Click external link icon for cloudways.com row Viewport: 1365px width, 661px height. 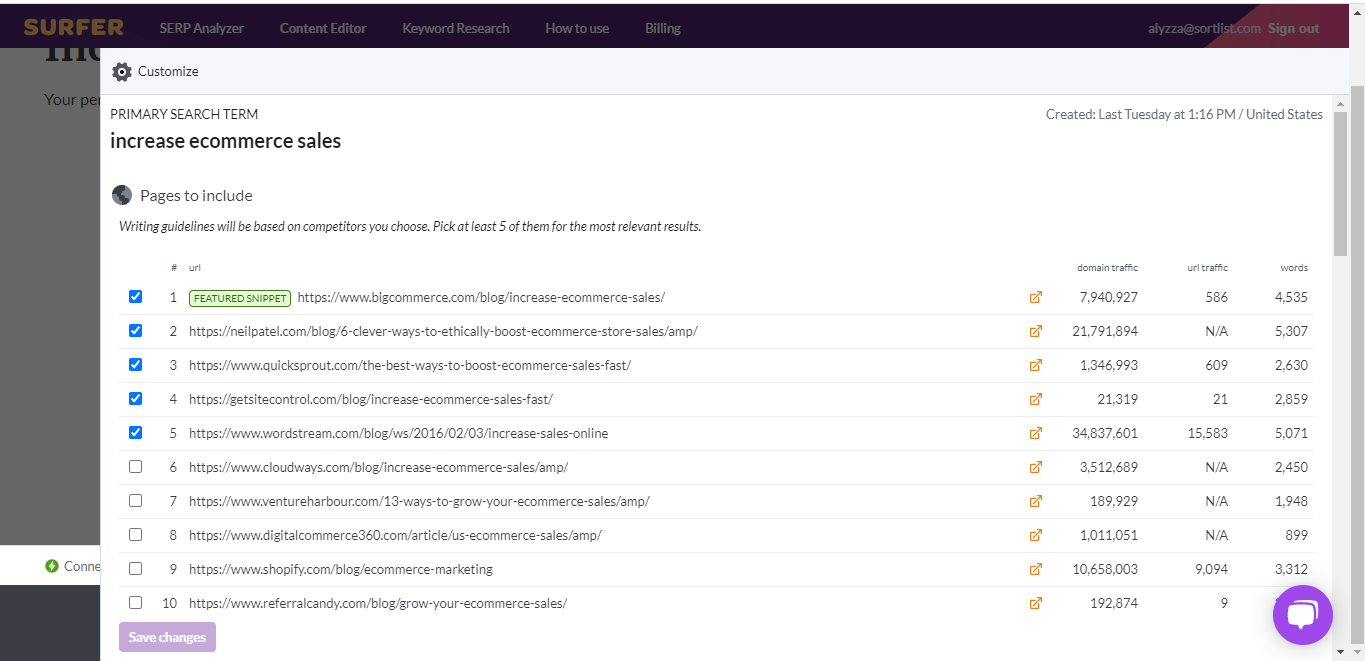[x=1035, y=468]
